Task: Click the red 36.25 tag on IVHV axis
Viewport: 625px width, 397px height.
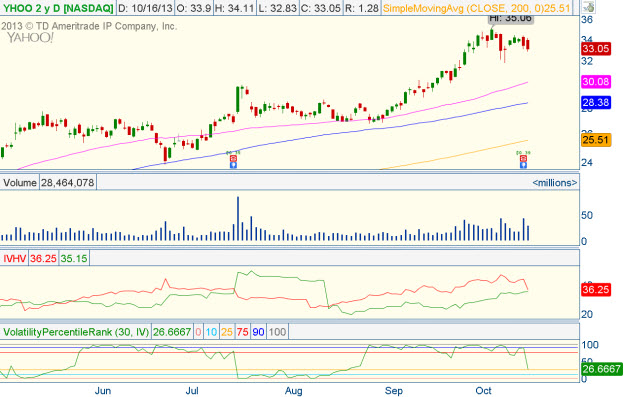Action: 596,289
